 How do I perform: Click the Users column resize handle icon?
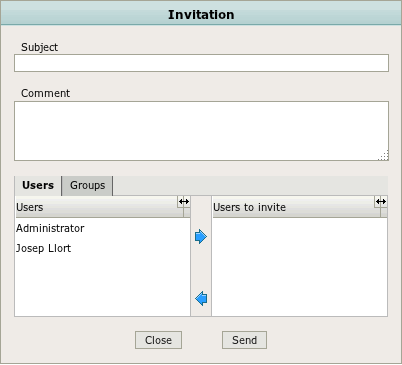pyautogui.click(x=184, y=202)
